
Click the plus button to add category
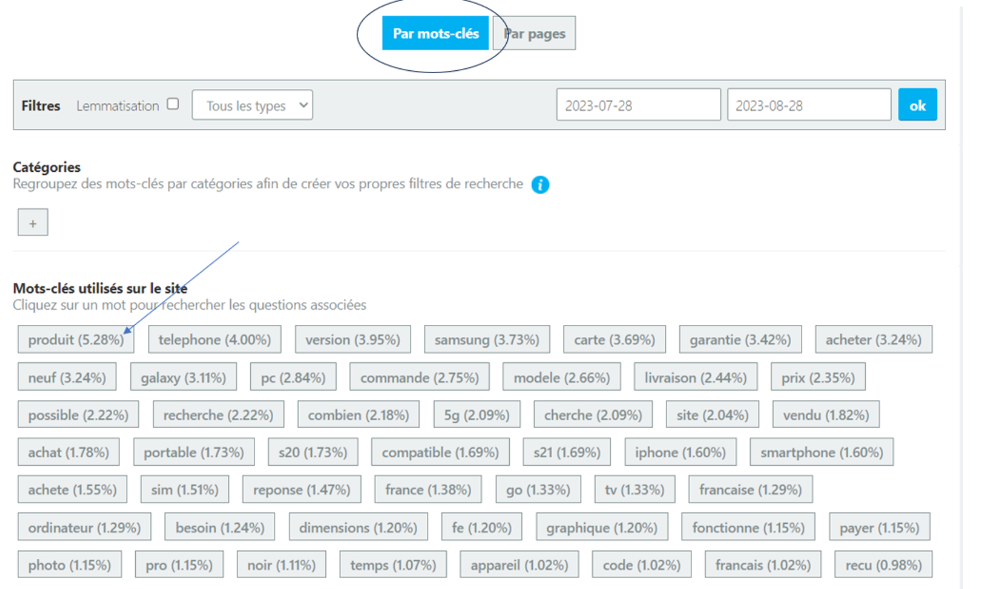tap(33, 223)
